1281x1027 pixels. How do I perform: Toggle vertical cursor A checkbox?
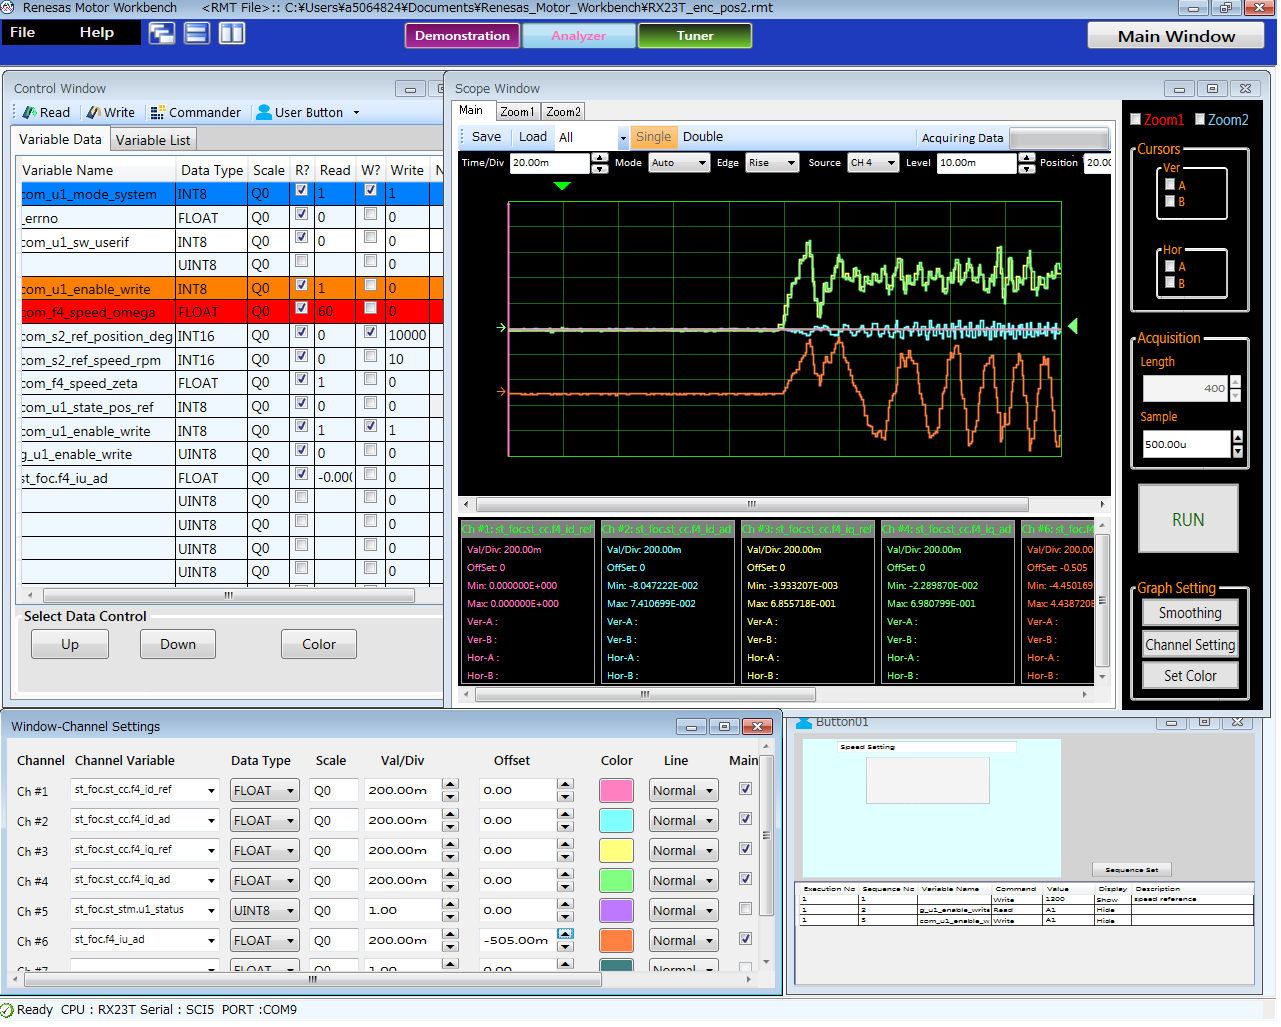click(1170, 185)
